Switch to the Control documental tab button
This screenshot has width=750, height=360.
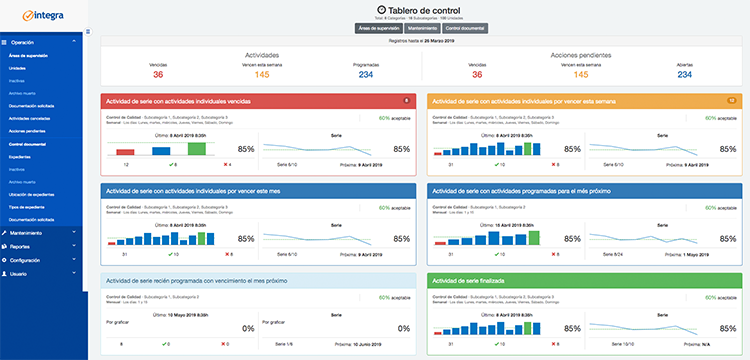465,29
